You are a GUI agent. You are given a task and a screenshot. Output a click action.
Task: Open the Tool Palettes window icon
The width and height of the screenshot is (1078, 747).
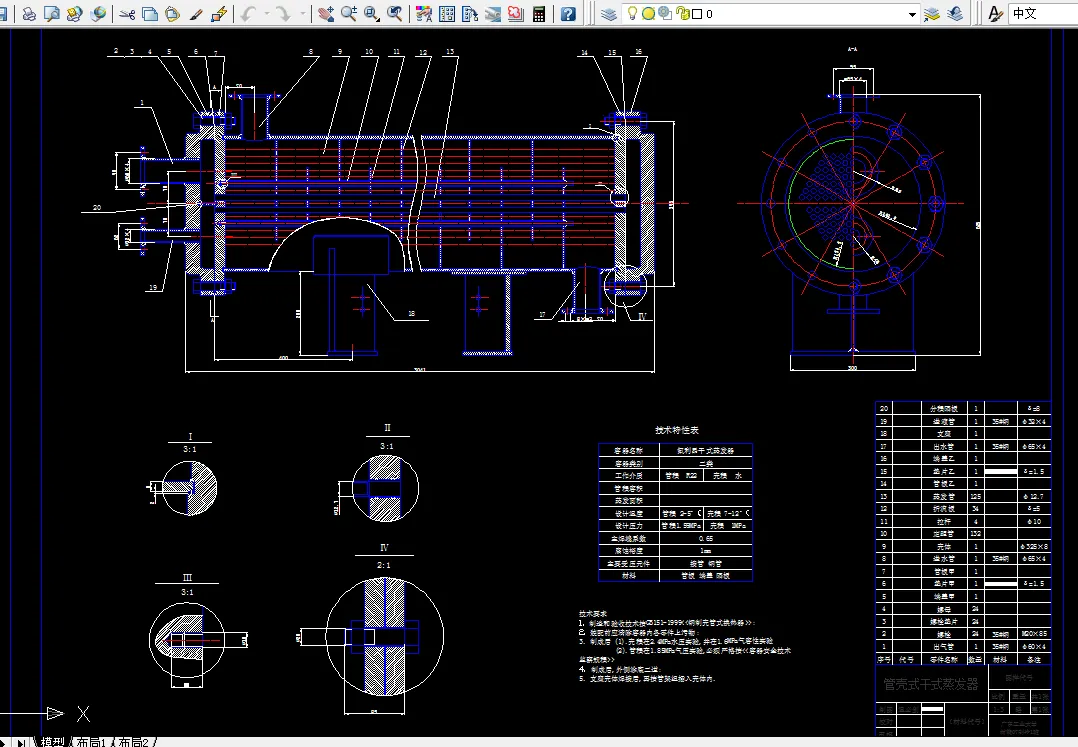coord(470,13)
